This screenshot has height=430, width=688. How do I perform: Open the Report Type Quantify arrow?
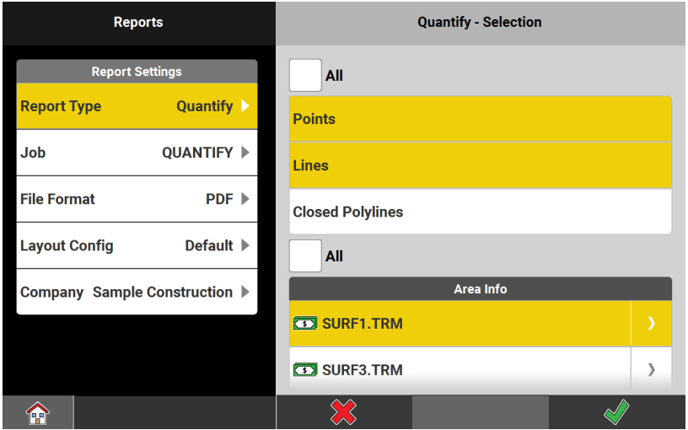click(245, 106)
